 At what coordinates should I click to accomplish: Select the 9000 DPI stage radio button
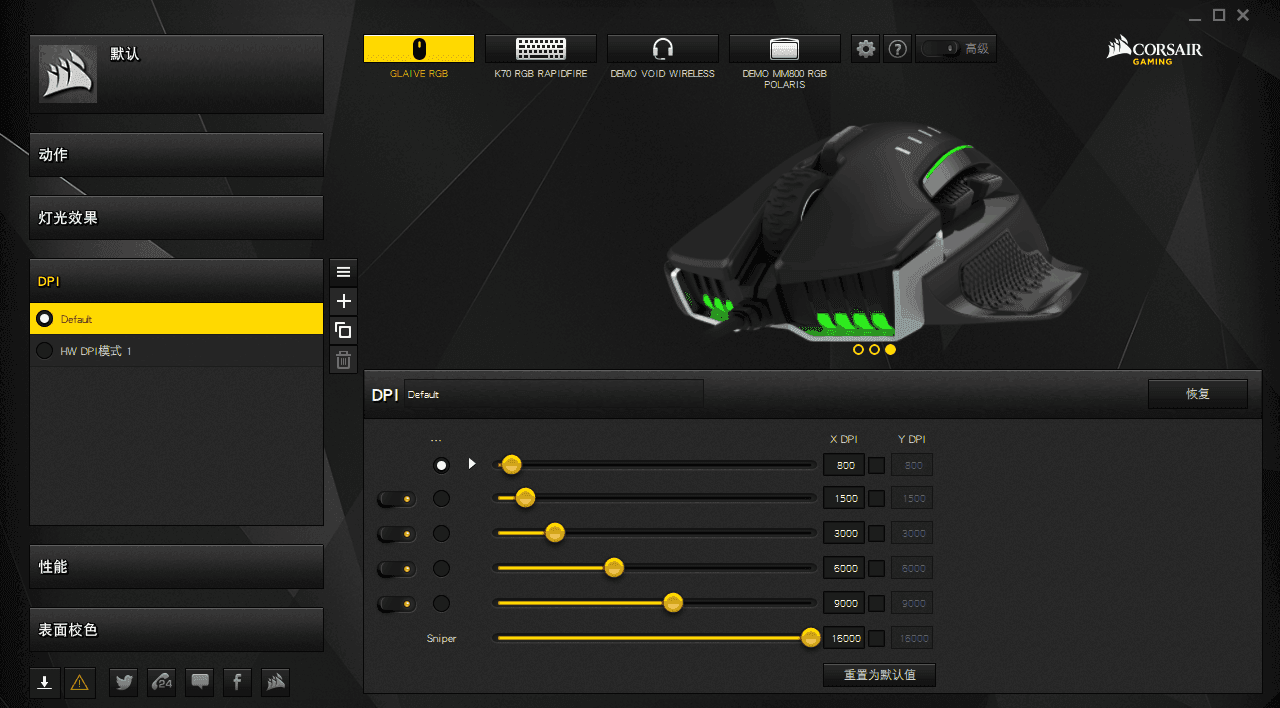[441, 603]
